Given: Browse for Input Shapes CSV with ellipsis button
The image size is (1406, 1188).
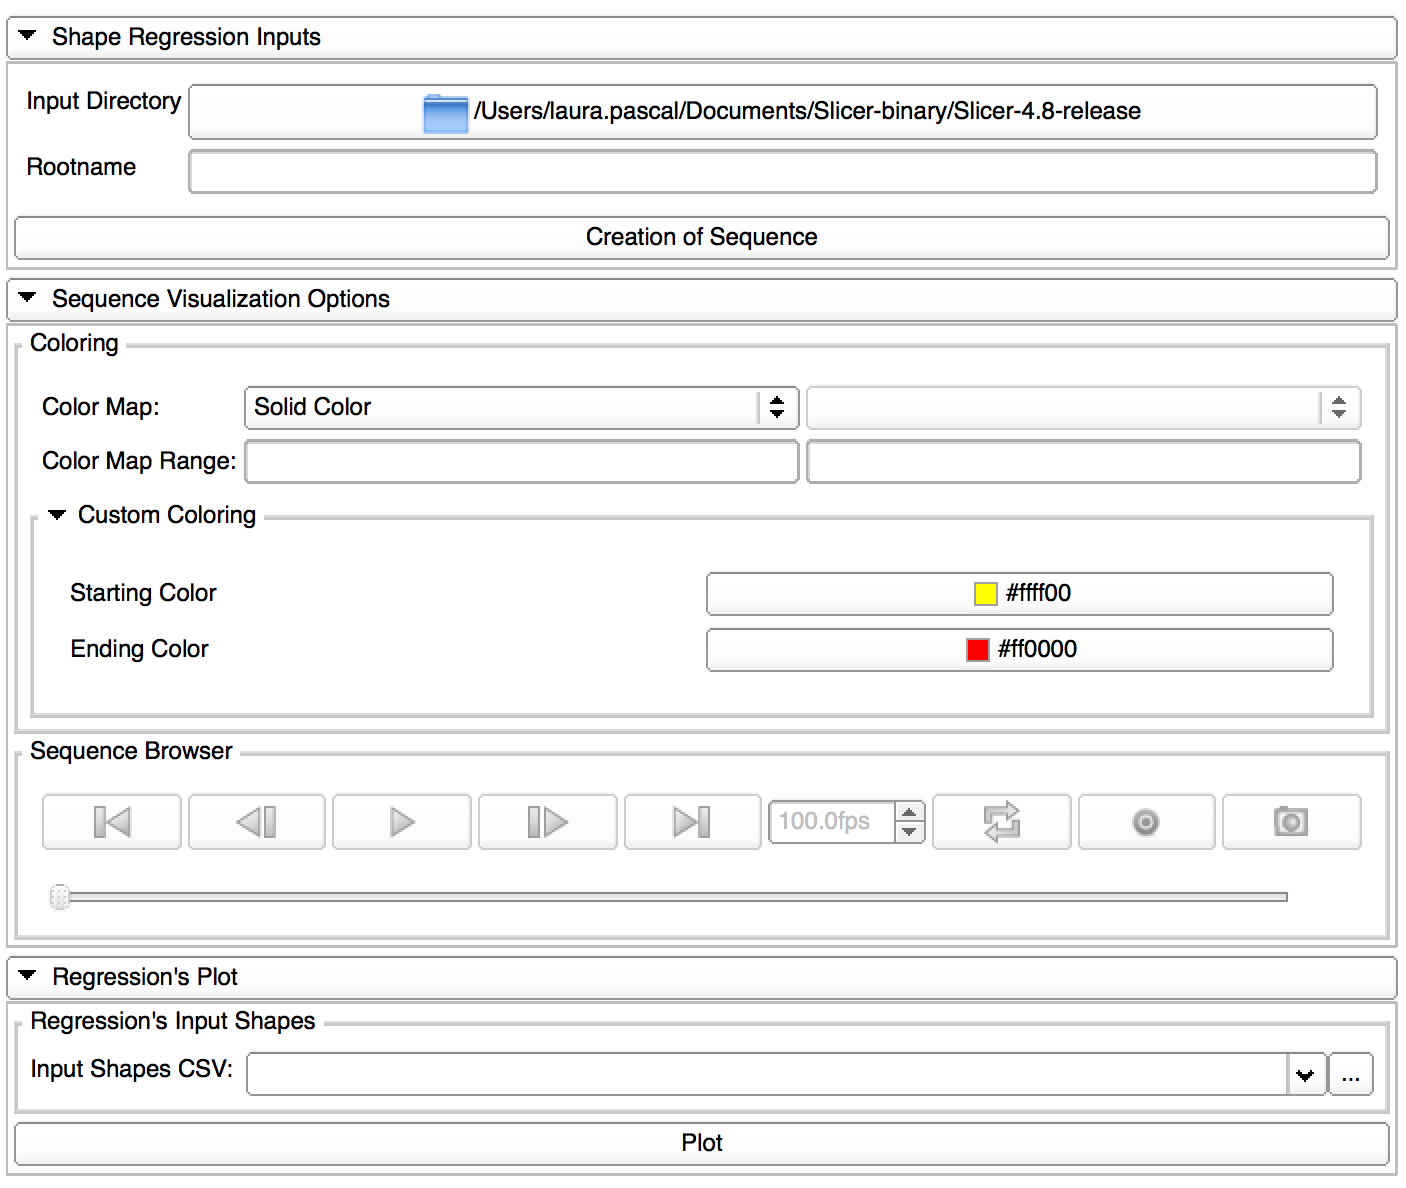Looking at the screenshot, I should point(1350,1076).
